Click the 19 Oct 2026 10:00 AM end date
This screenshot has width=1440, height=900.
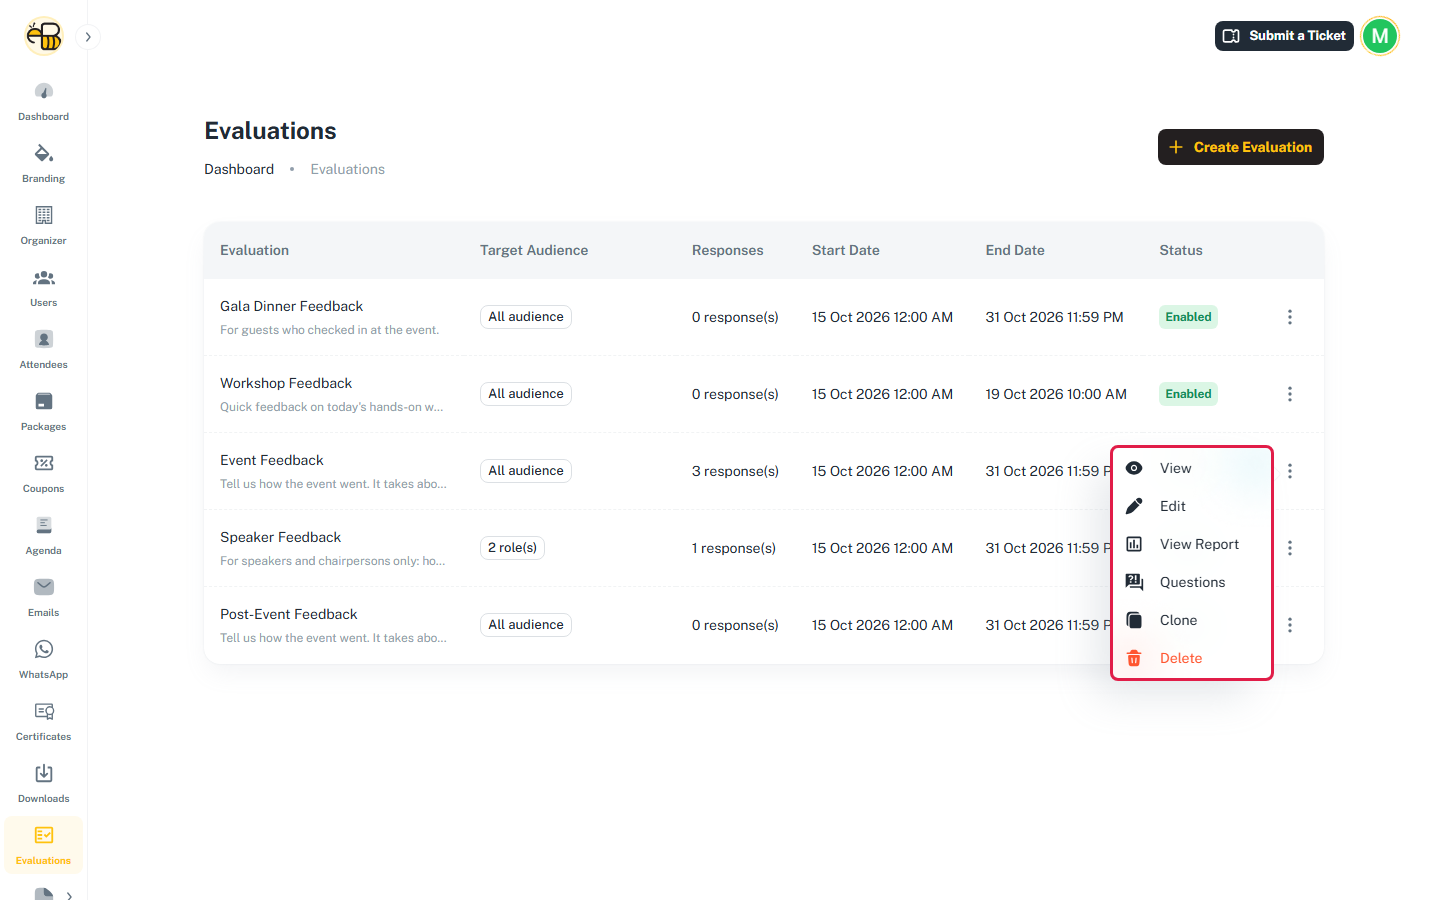tap(1056, 394)
